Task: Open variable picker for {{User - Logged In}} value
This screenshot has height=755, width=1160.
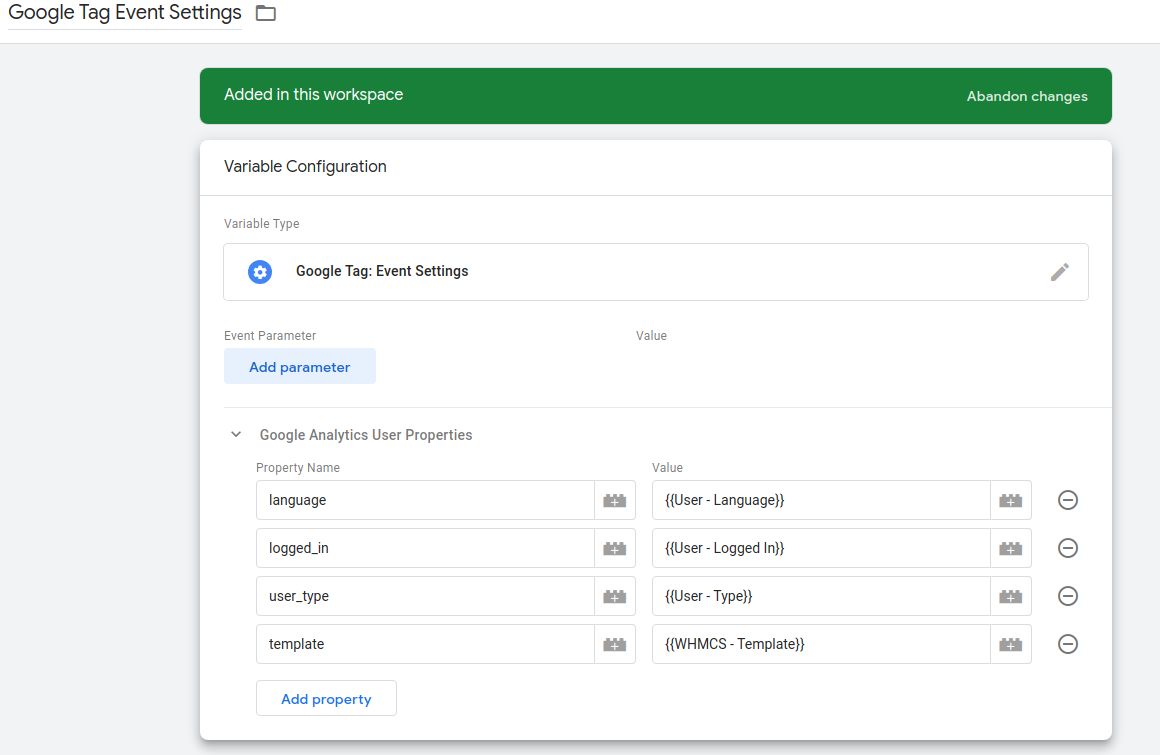Action: tap(1010, 548)
